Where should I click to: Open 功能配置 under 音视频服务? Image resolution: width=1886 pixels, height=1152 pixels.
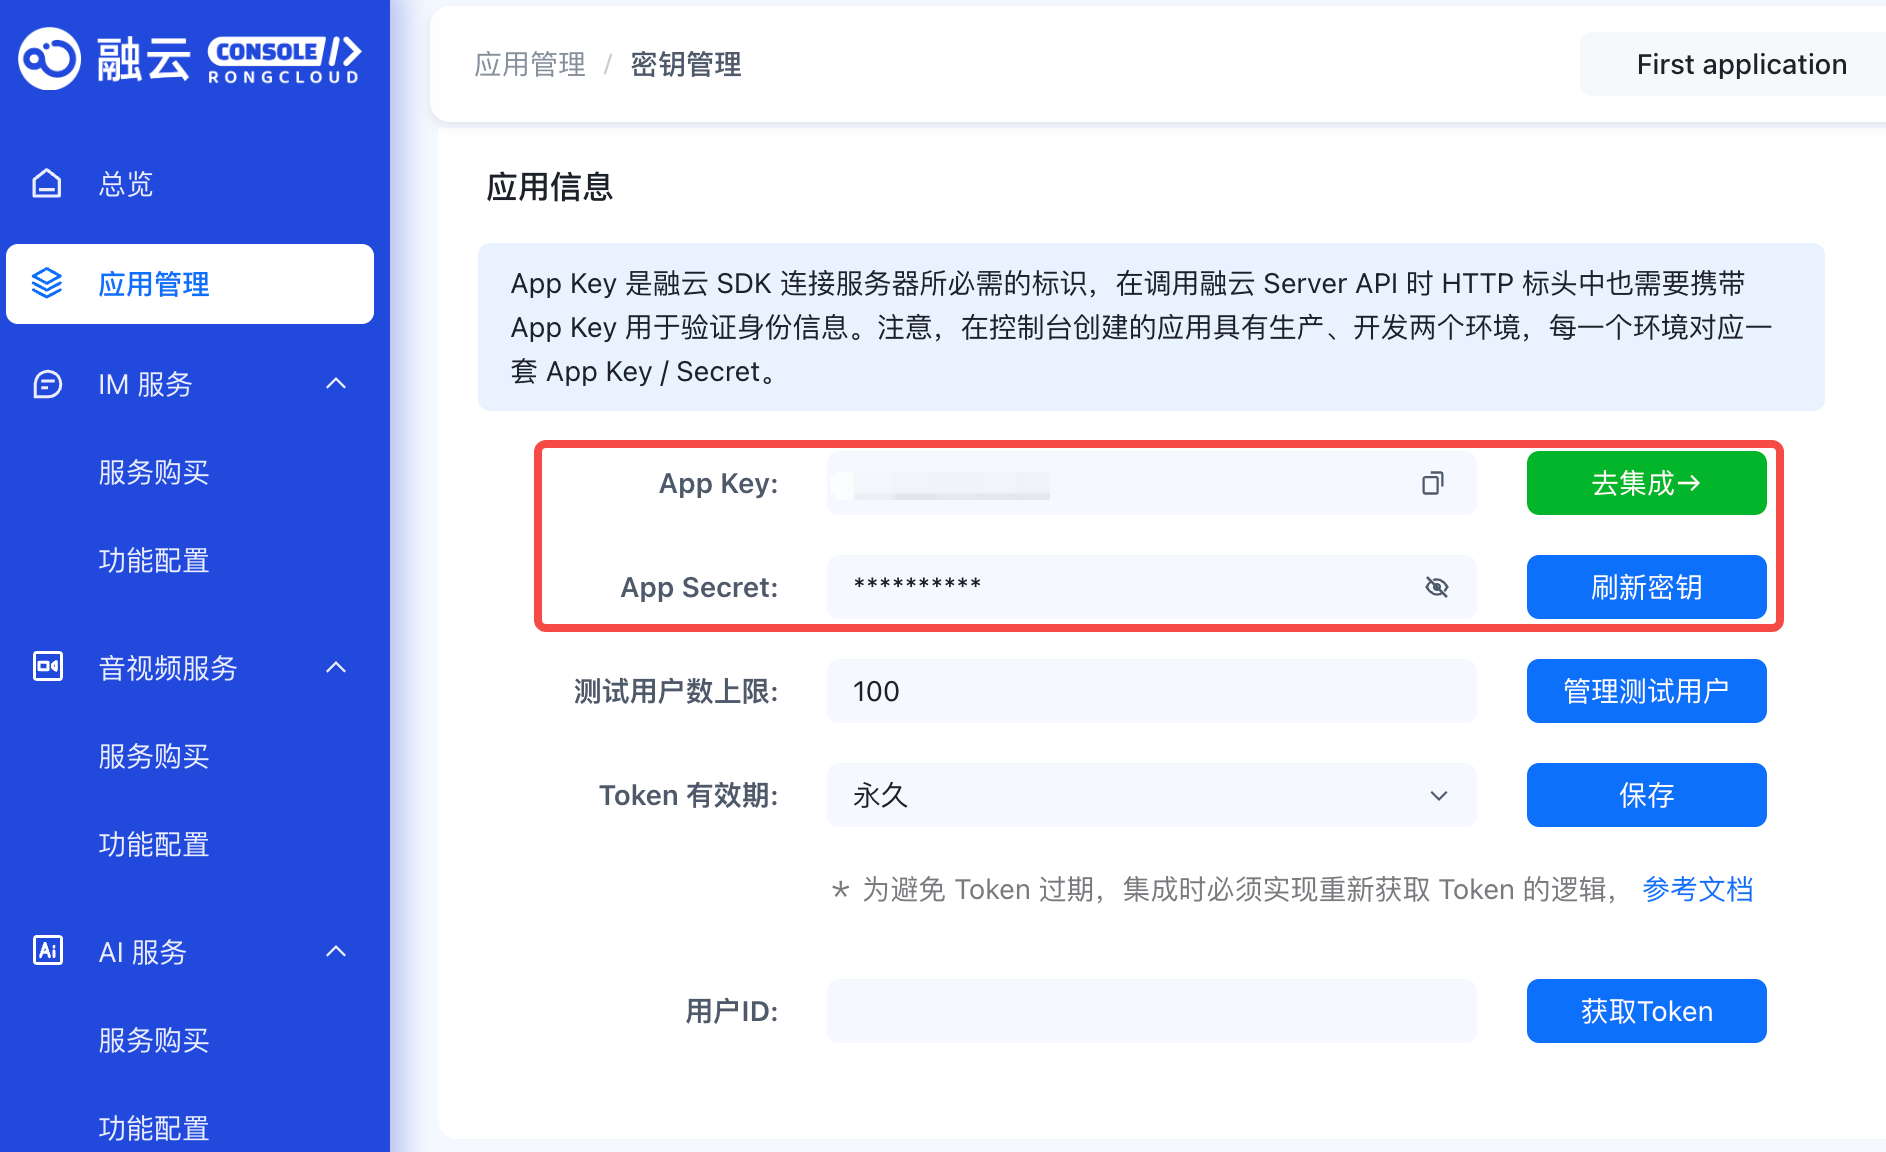pos(154,845)
